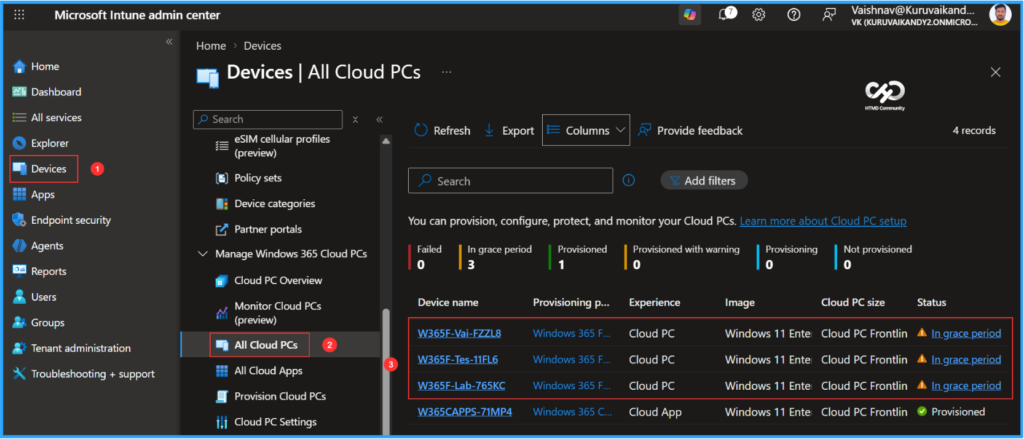Open Copilot from the top bar
The width and height of the screenshot is (1024, 439).
pyautogui.click(x=690, y=14)
